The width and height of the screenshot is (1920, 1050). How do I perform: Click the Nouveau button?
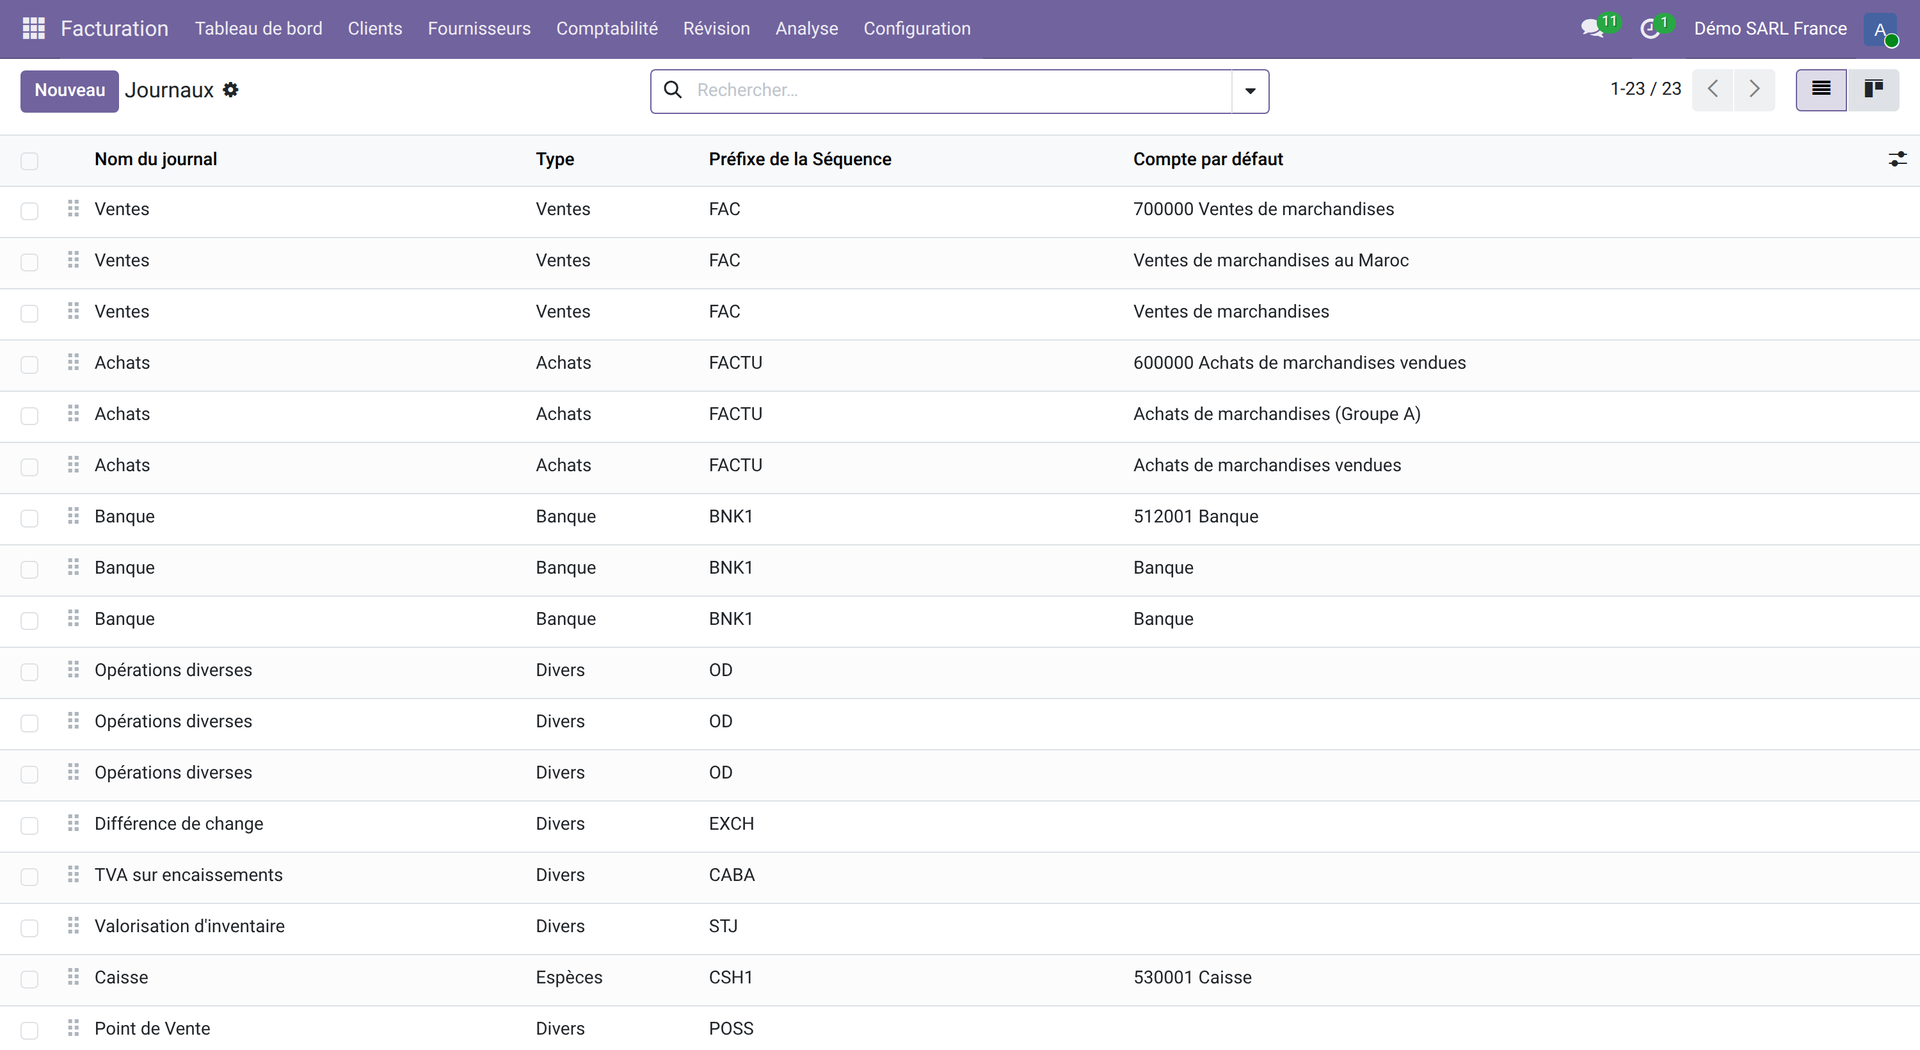[70, 91]
